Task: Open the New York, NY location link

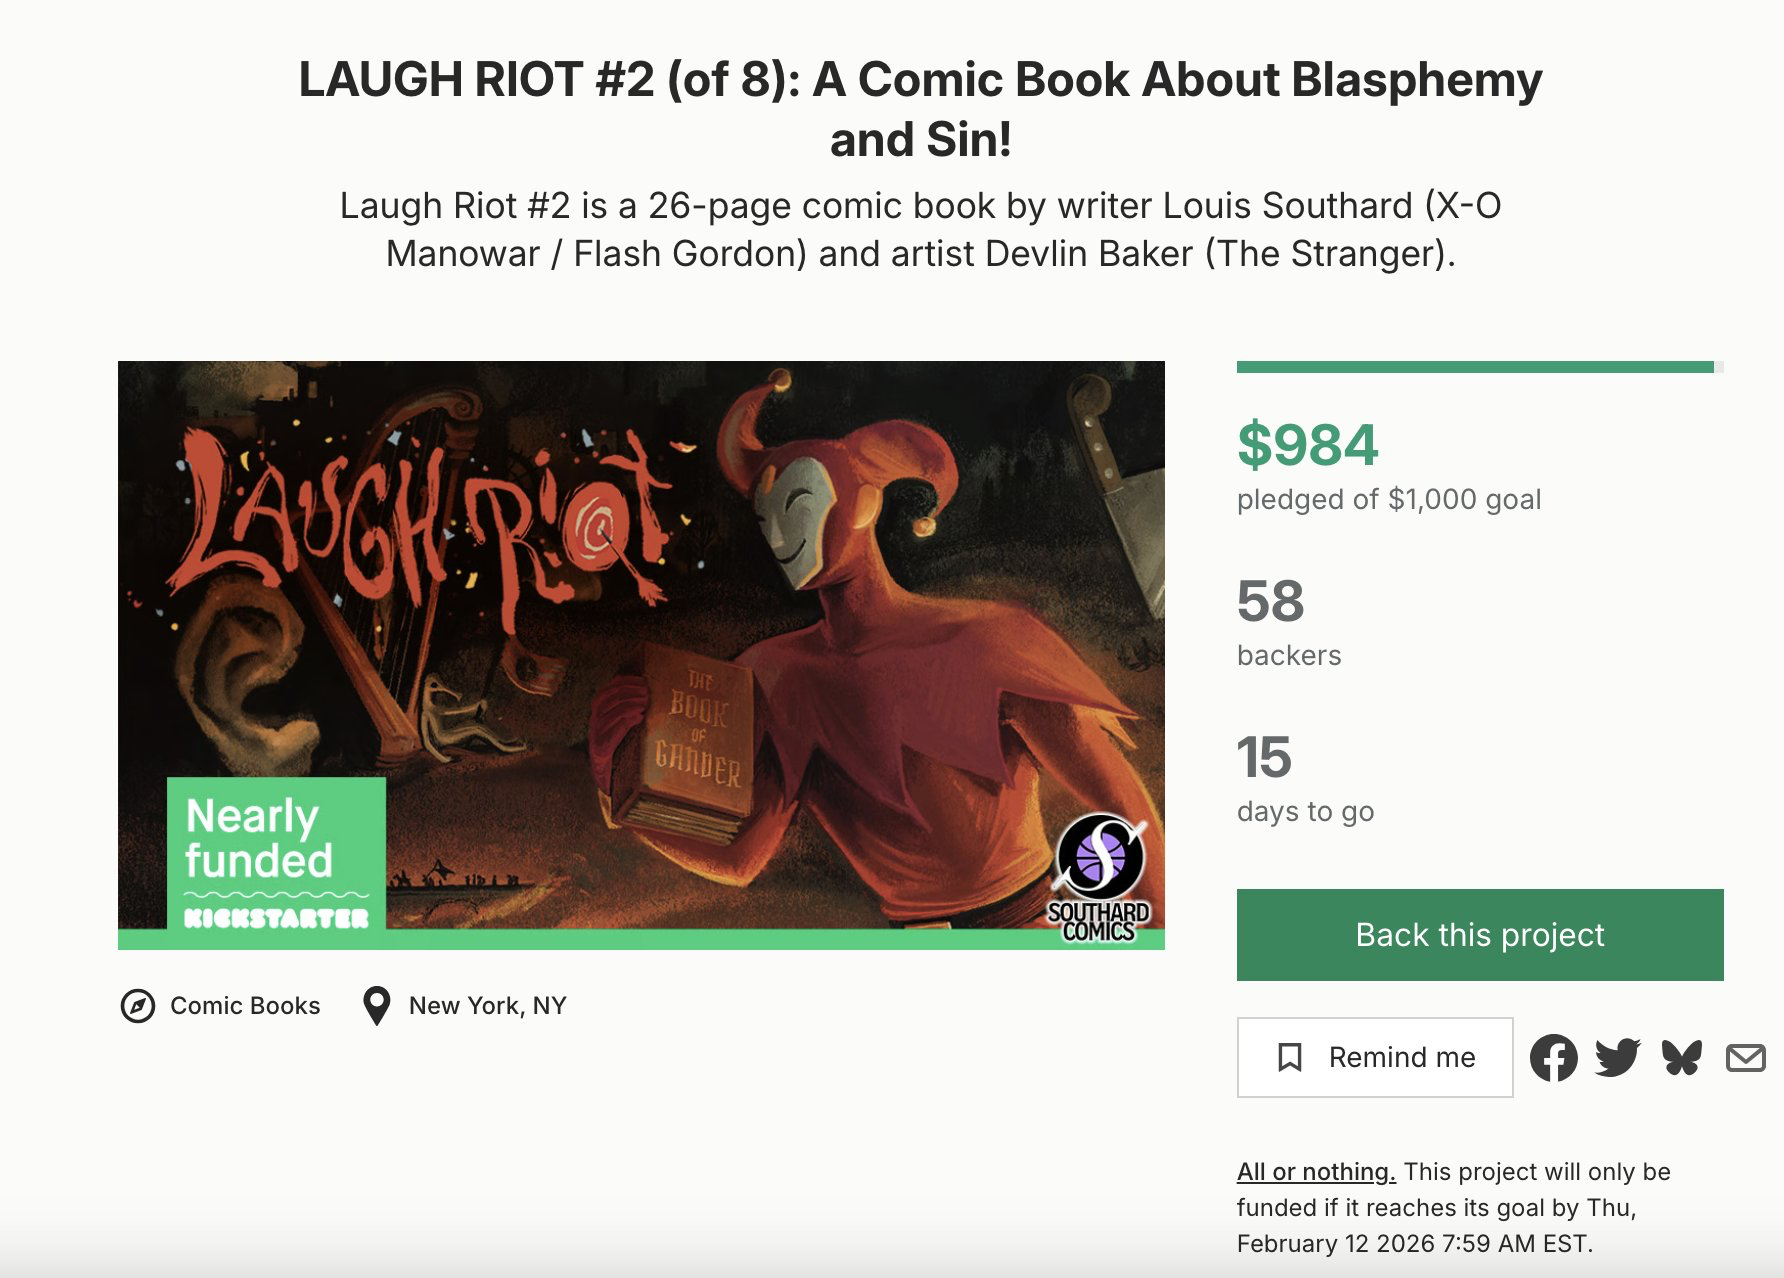Action: 487,1006
